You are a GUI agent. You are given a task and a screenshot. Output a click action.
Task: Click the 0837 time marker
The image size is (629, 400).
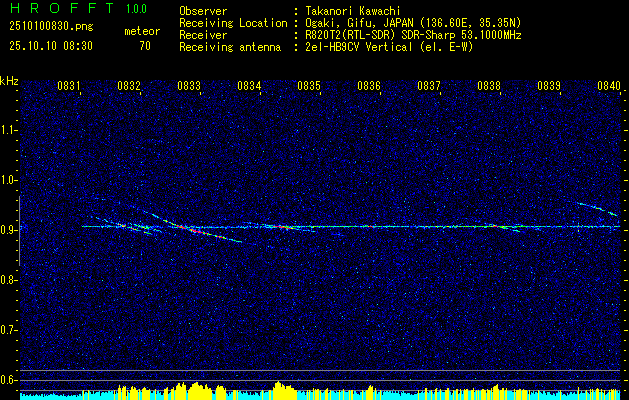(x=429, y=85)
